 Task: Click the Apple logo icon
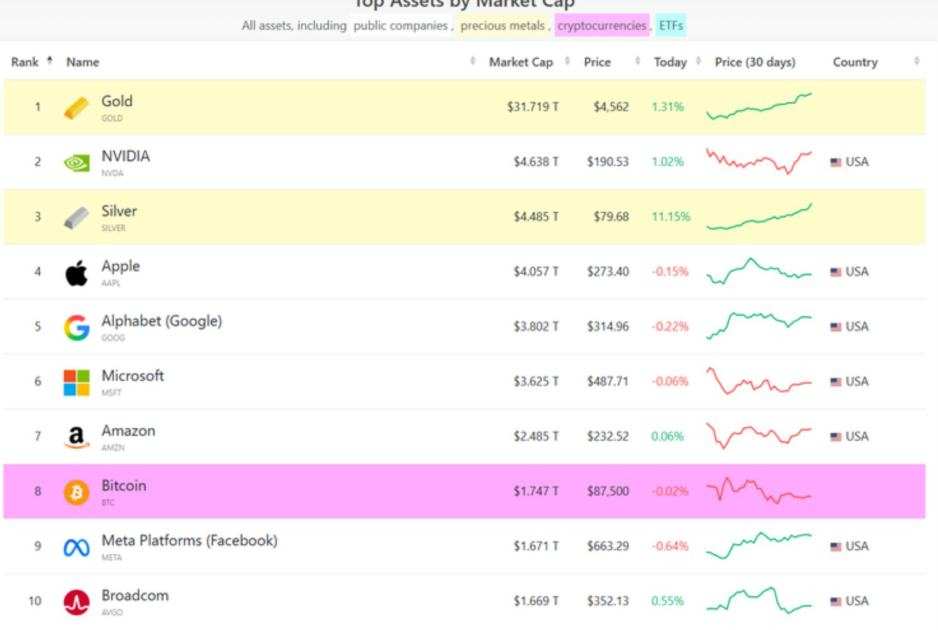click(x=77, y=272)
